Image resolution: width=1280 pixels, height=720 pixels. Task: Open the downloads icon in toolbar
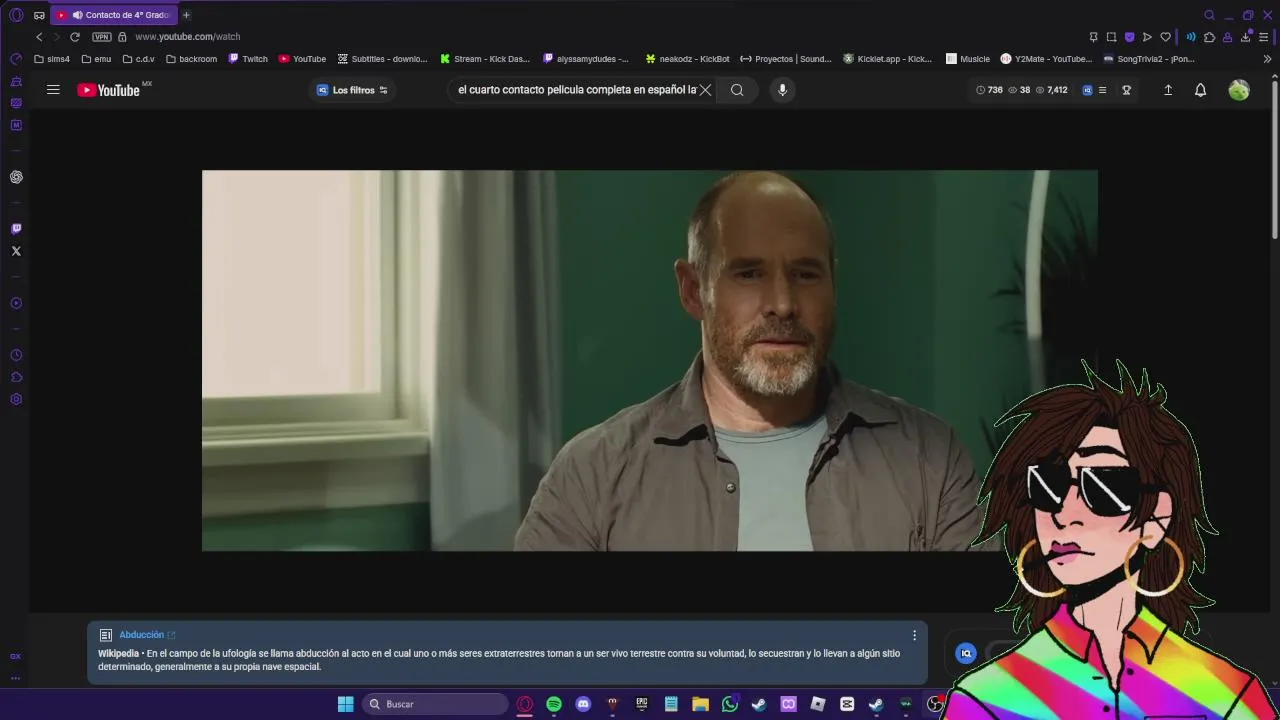[x=1246, y=37]
